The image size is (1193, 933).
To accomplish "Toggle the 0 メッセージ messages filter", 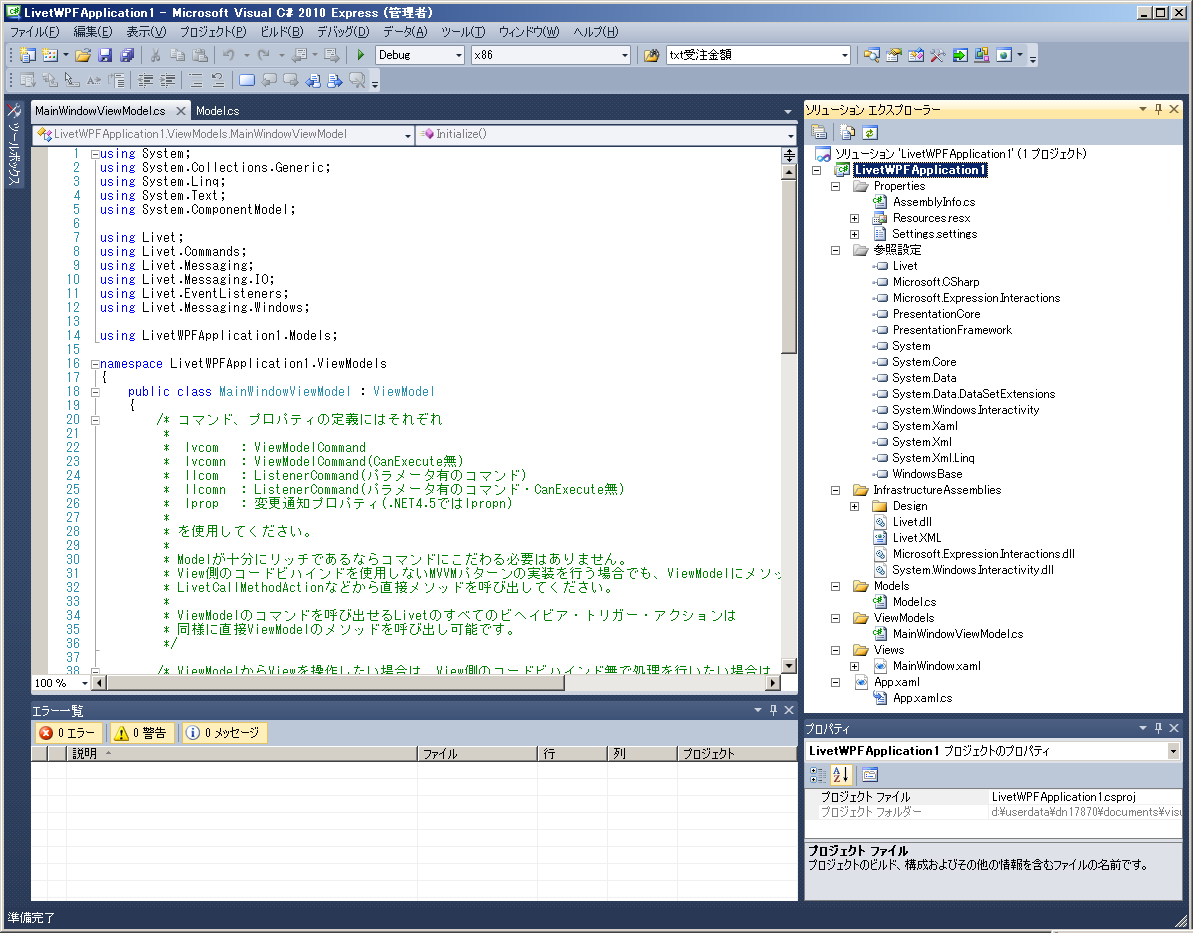I will click(224, 733).
